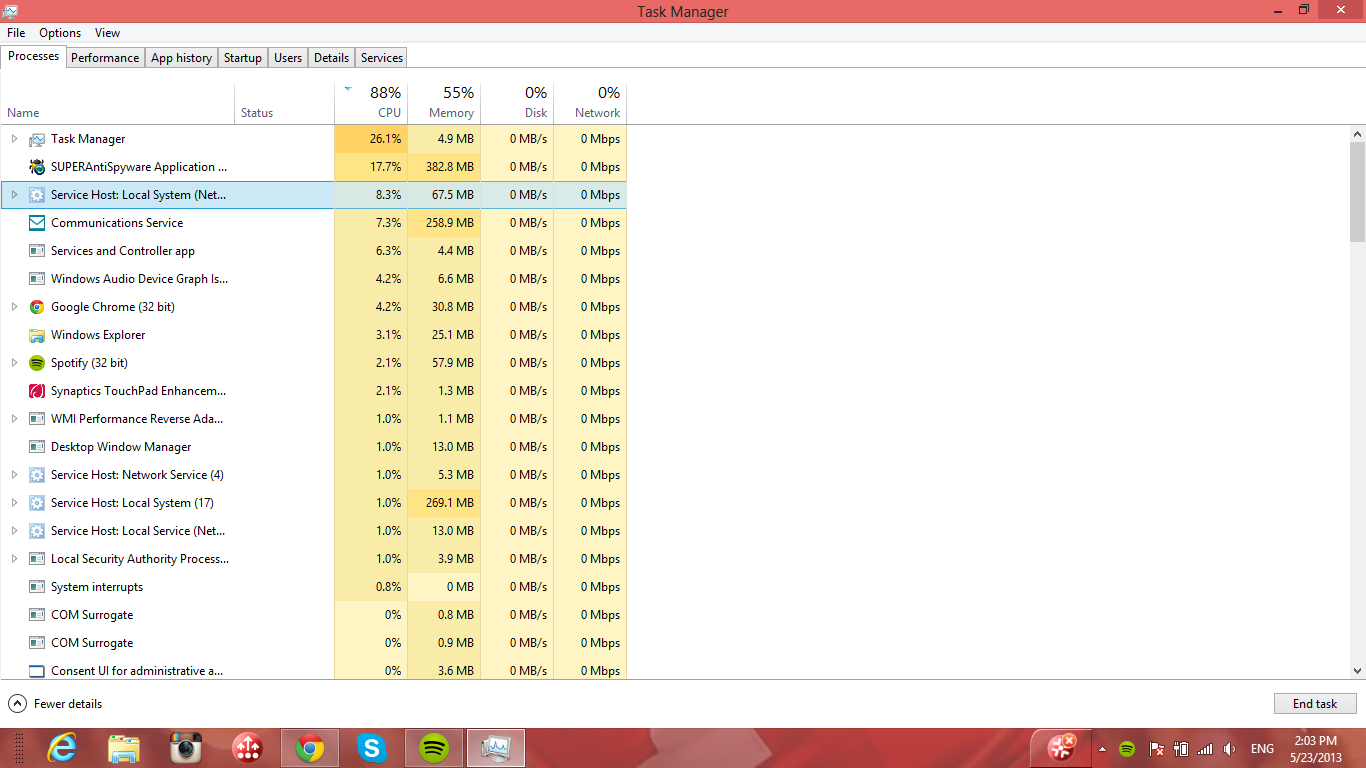
Task: Sort processes by the CPU column
Action: [x=371, y=102]
